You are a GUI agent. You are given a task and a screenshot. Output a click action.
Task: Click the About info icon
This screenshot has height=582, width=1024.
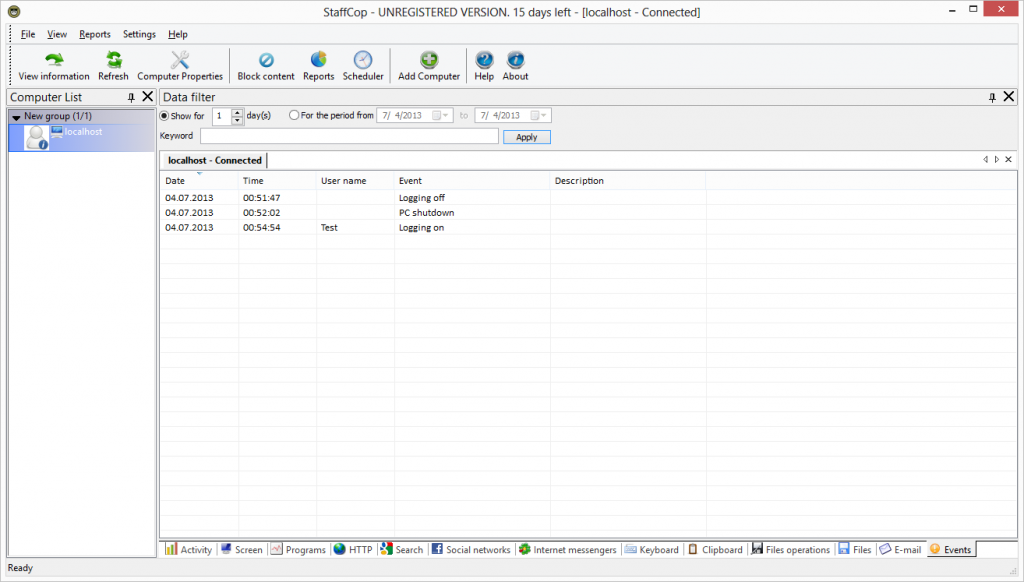515,60
